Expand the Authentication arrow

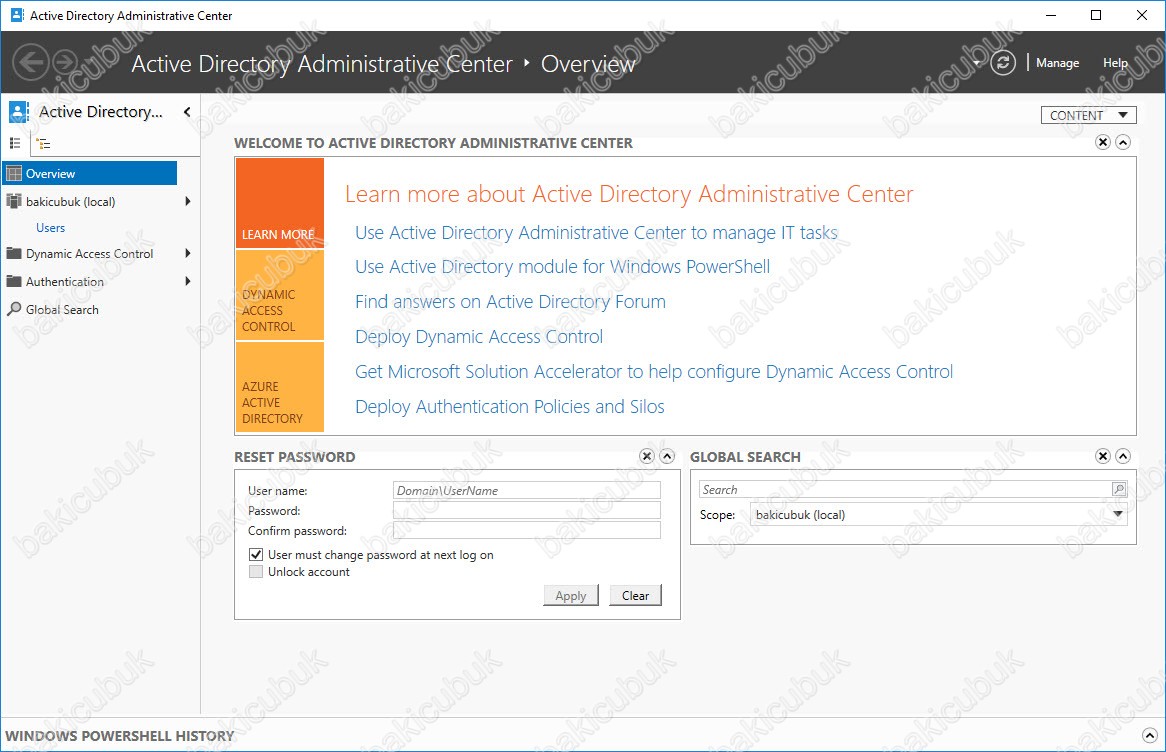(x=187, y=281)
